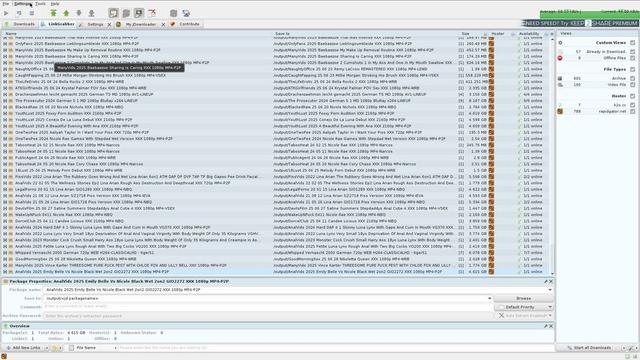Click the Start all Downloads button
Image resolution: width=640 pixels, height=360 pixels.
pos(589,348)
